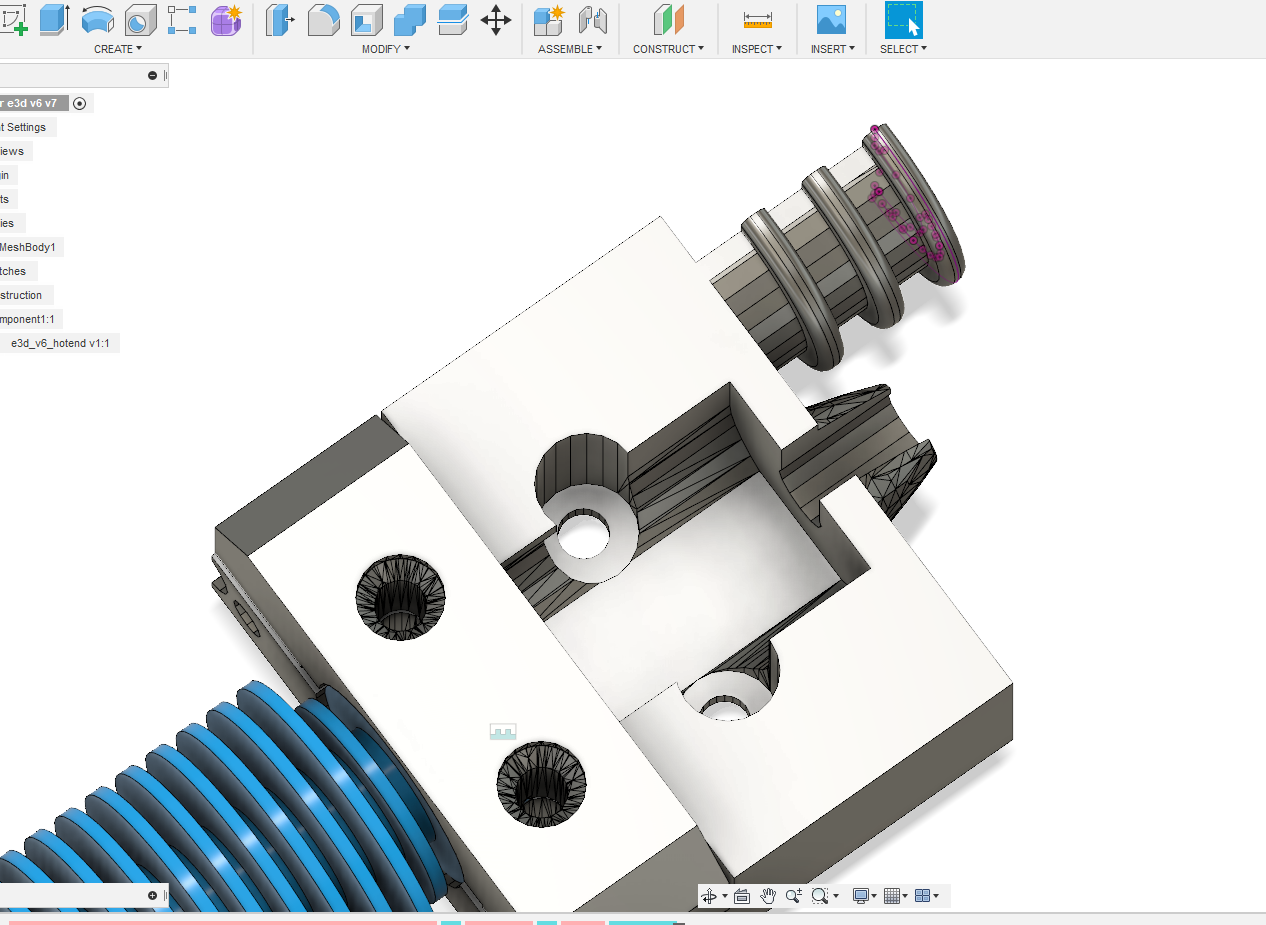Image resolution: width=1266 pixels, height=925 pixels.
Task: Collapse the browser panel with minus button
Action: pos(152,75)
